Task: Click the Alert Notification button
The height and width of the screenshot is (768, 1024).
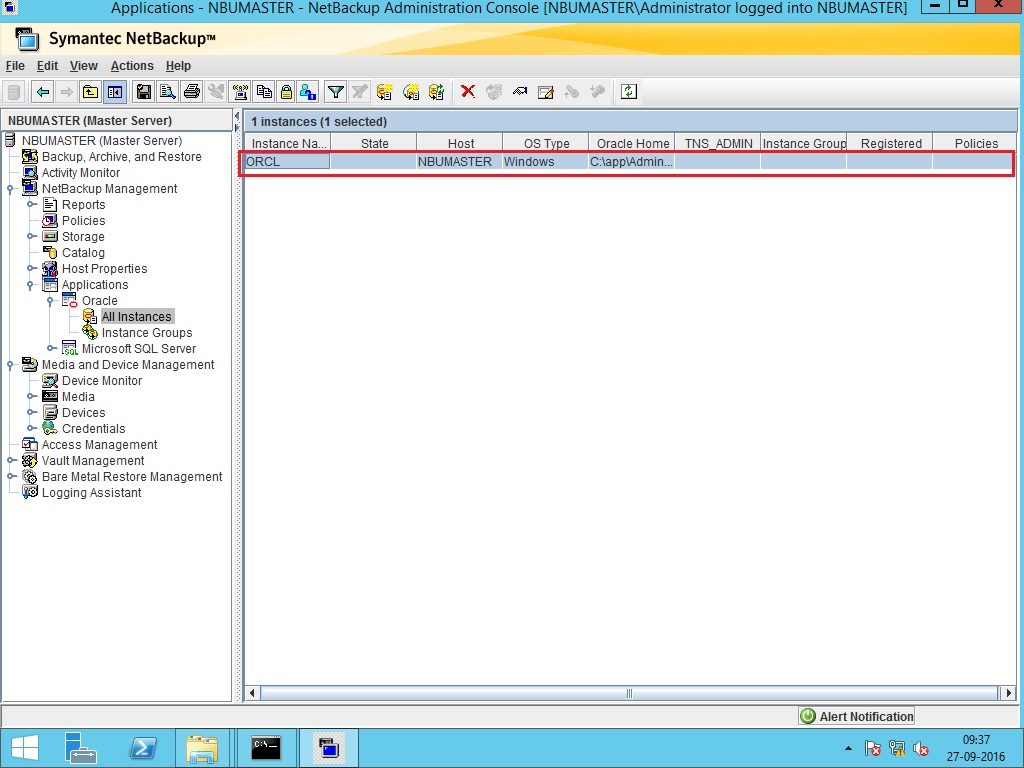Action: point(855,715)
